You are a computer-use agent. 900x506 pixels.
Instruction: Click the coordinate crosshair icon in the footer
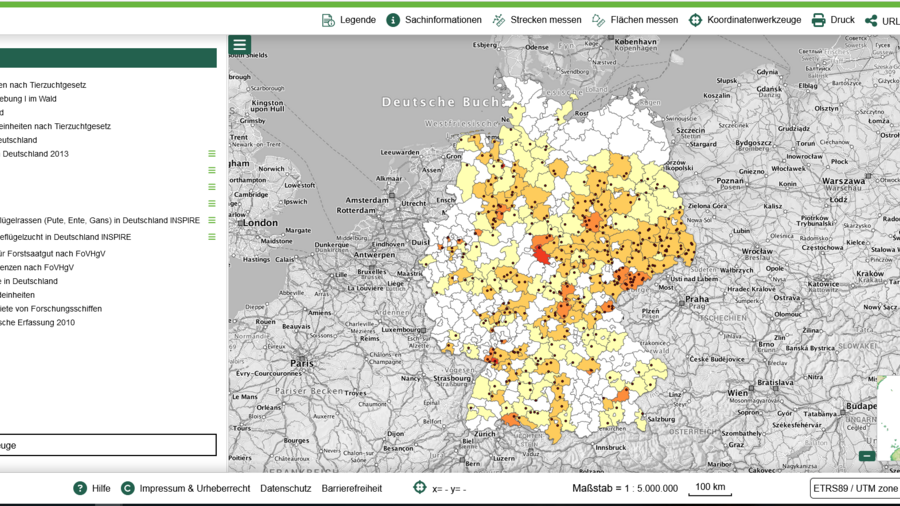[x=420, y=488]
